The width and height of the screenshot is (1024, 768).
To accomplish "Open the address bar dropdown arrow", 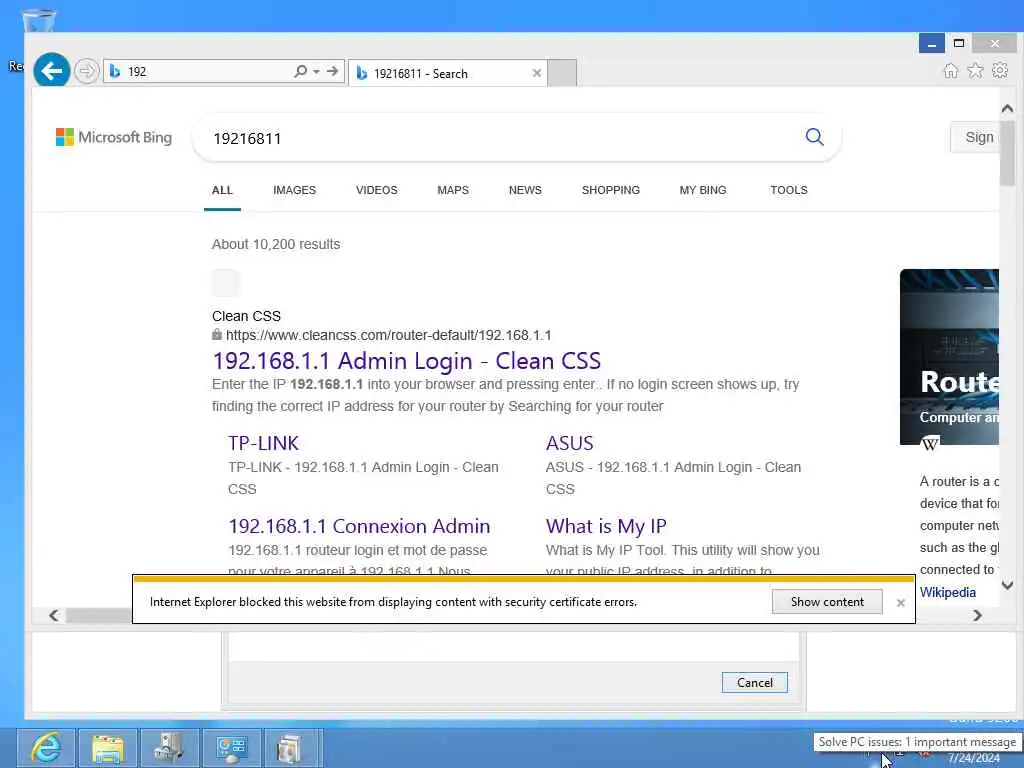I will pyautogui.click(x=317, y=72).
